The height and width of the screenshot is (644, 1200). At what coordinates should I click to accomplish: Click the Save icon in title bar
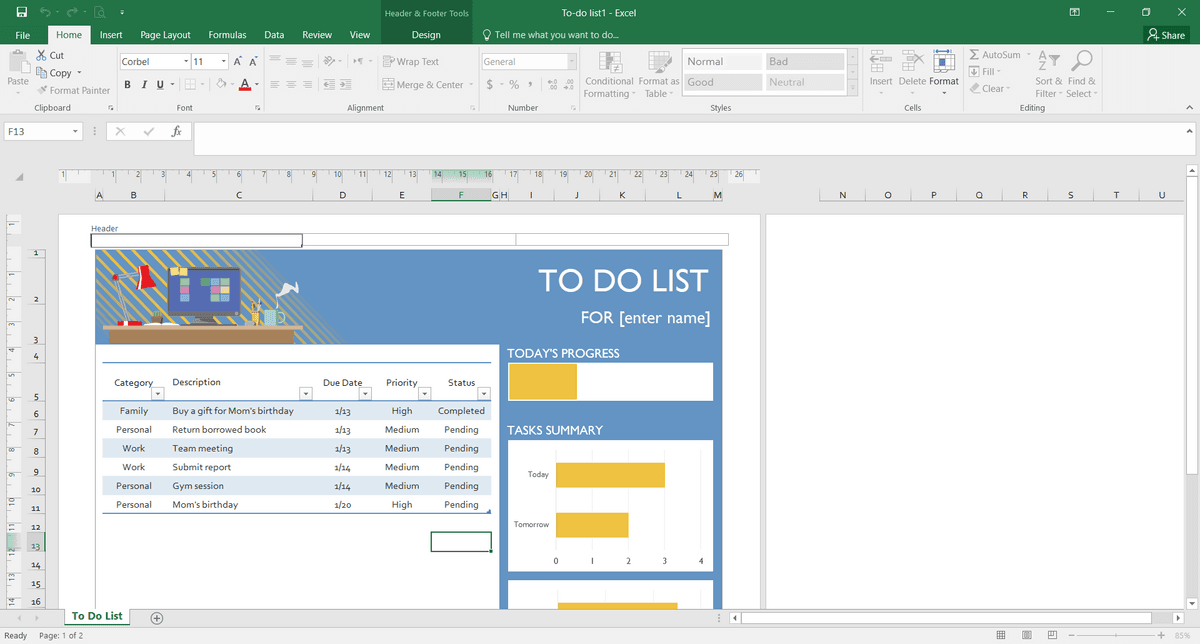(21, 13)
